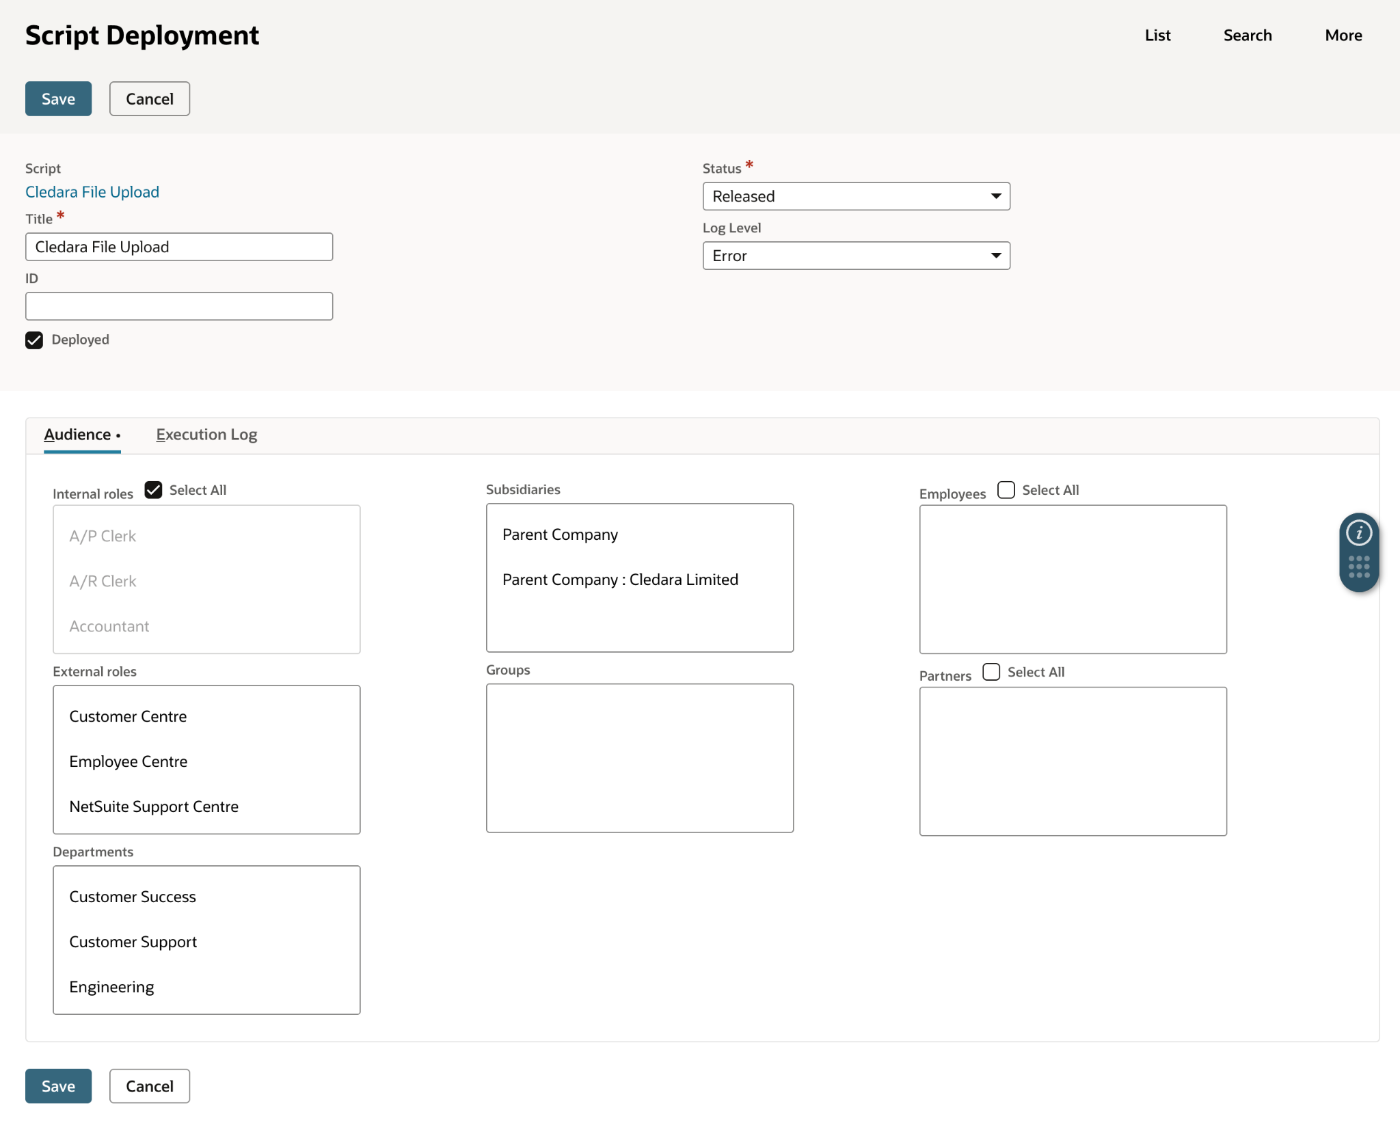Open the Status dropdown showing Released

pyautogui.click(x=856, y=196)
